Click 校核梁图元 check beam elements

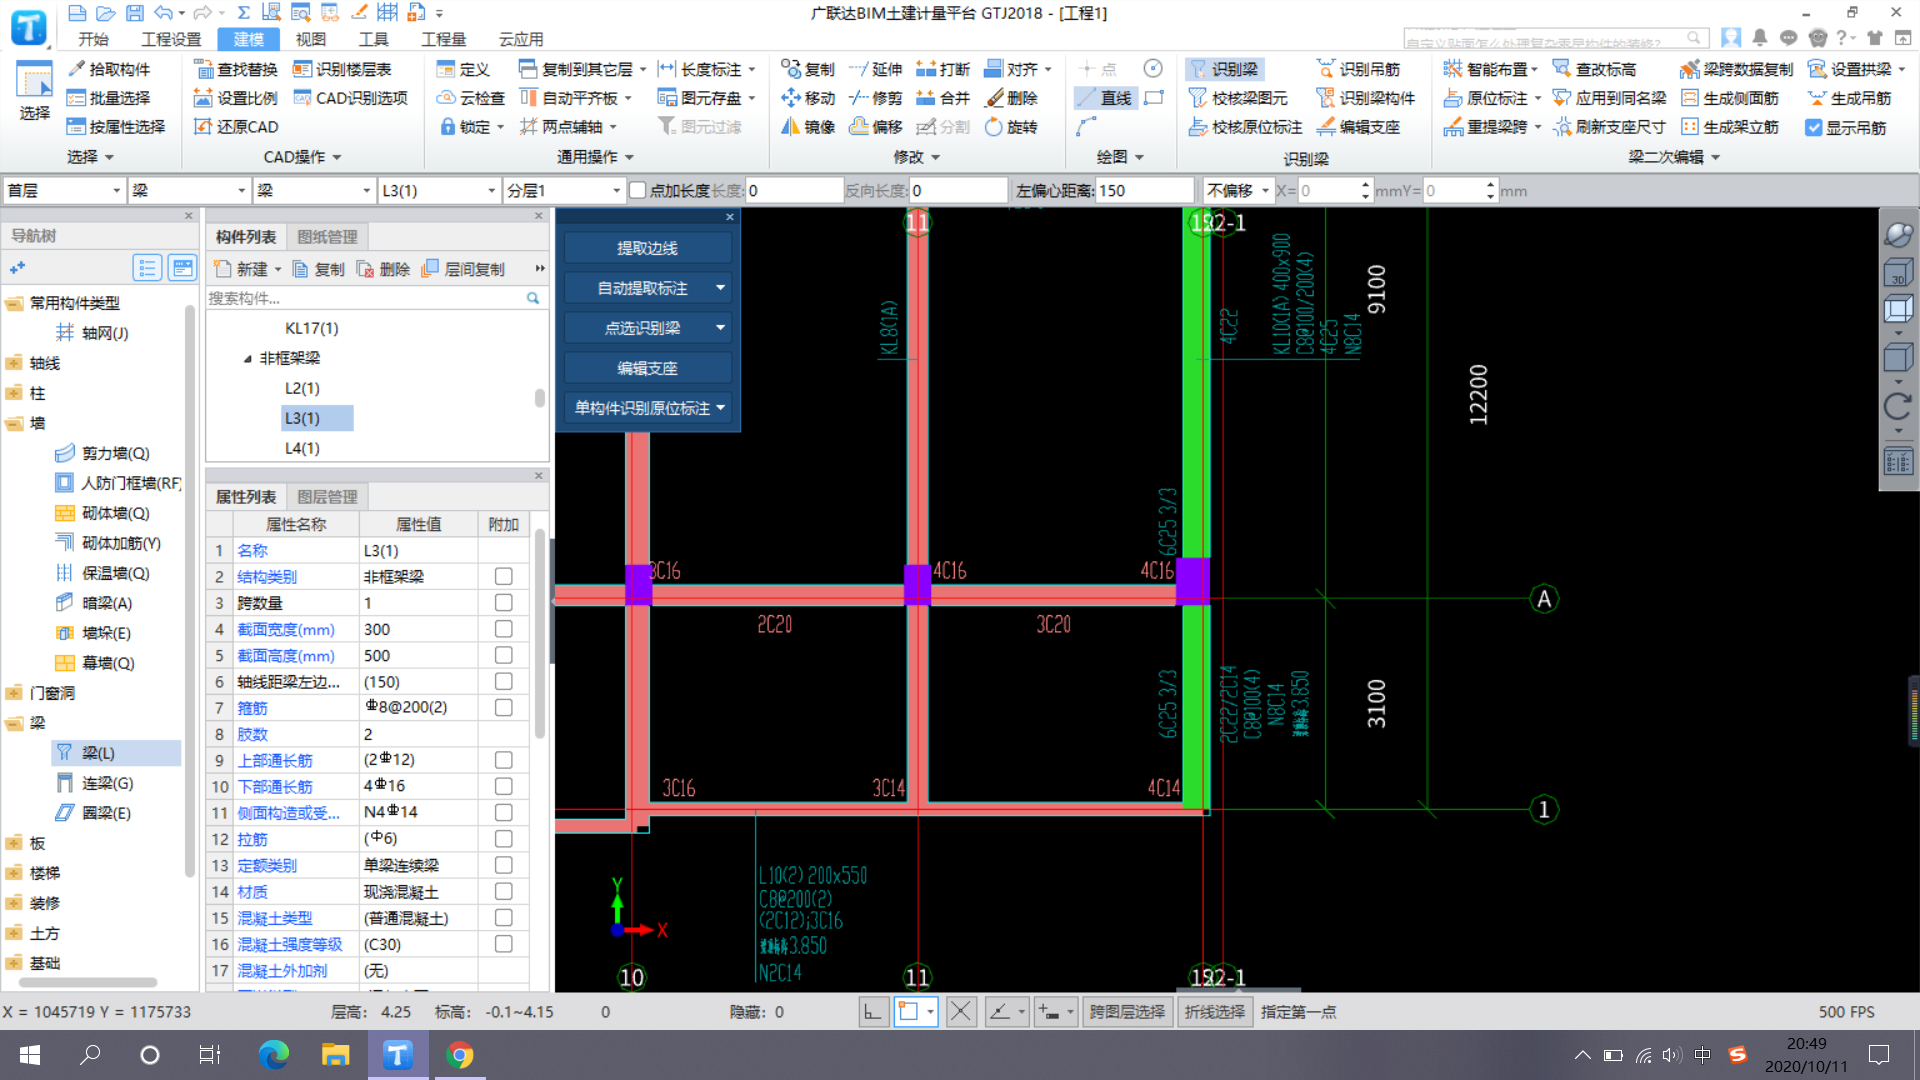pos(1238,98)
